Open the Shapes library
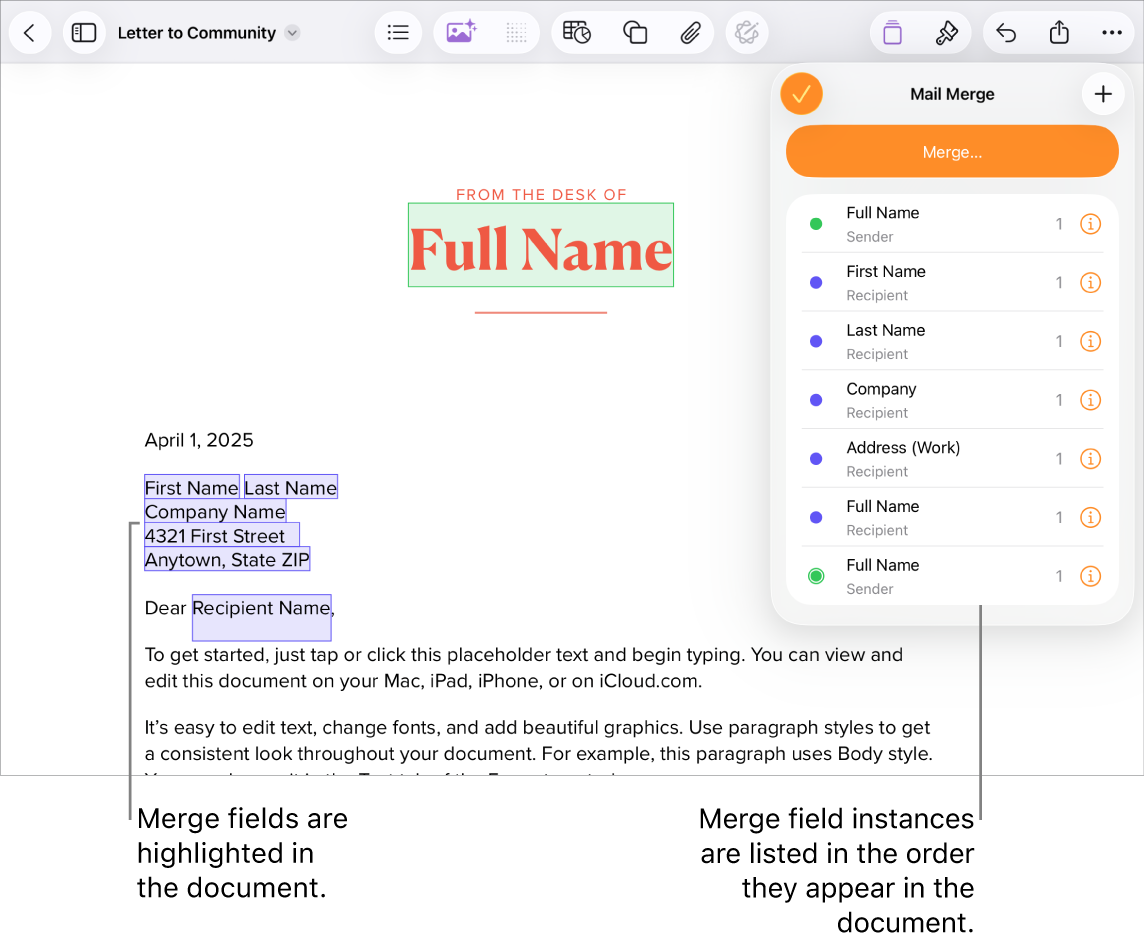This screenshot has height=942, width=1144. tap(635, 32)
